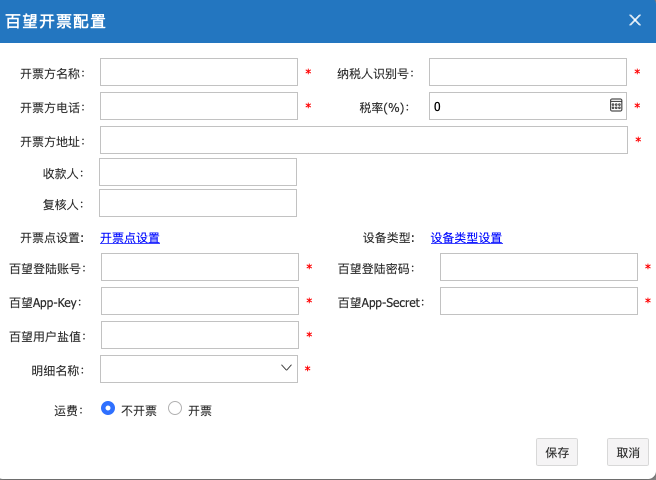Open the 开票点设置 link
This screenshot has height=480, width=656.
[x=130, y=238]
